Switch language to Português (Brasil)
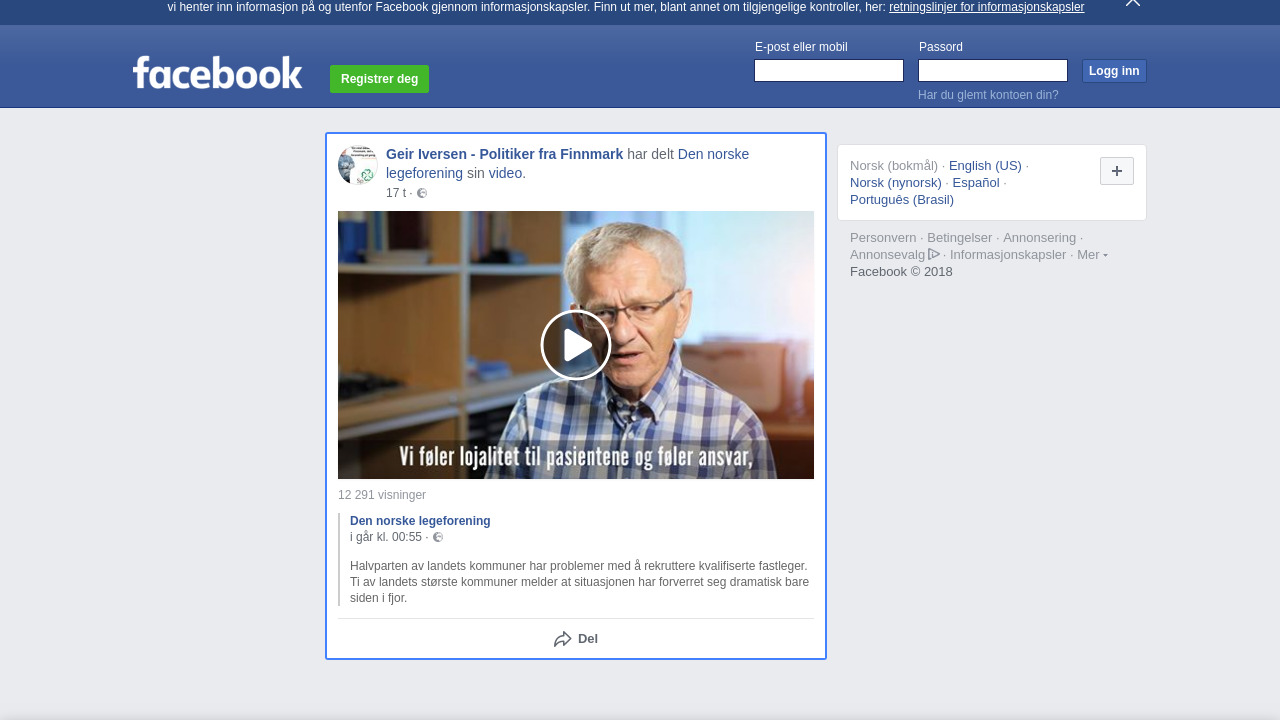The height and width of the screenshot is (720, 1280). coord(902,200)
